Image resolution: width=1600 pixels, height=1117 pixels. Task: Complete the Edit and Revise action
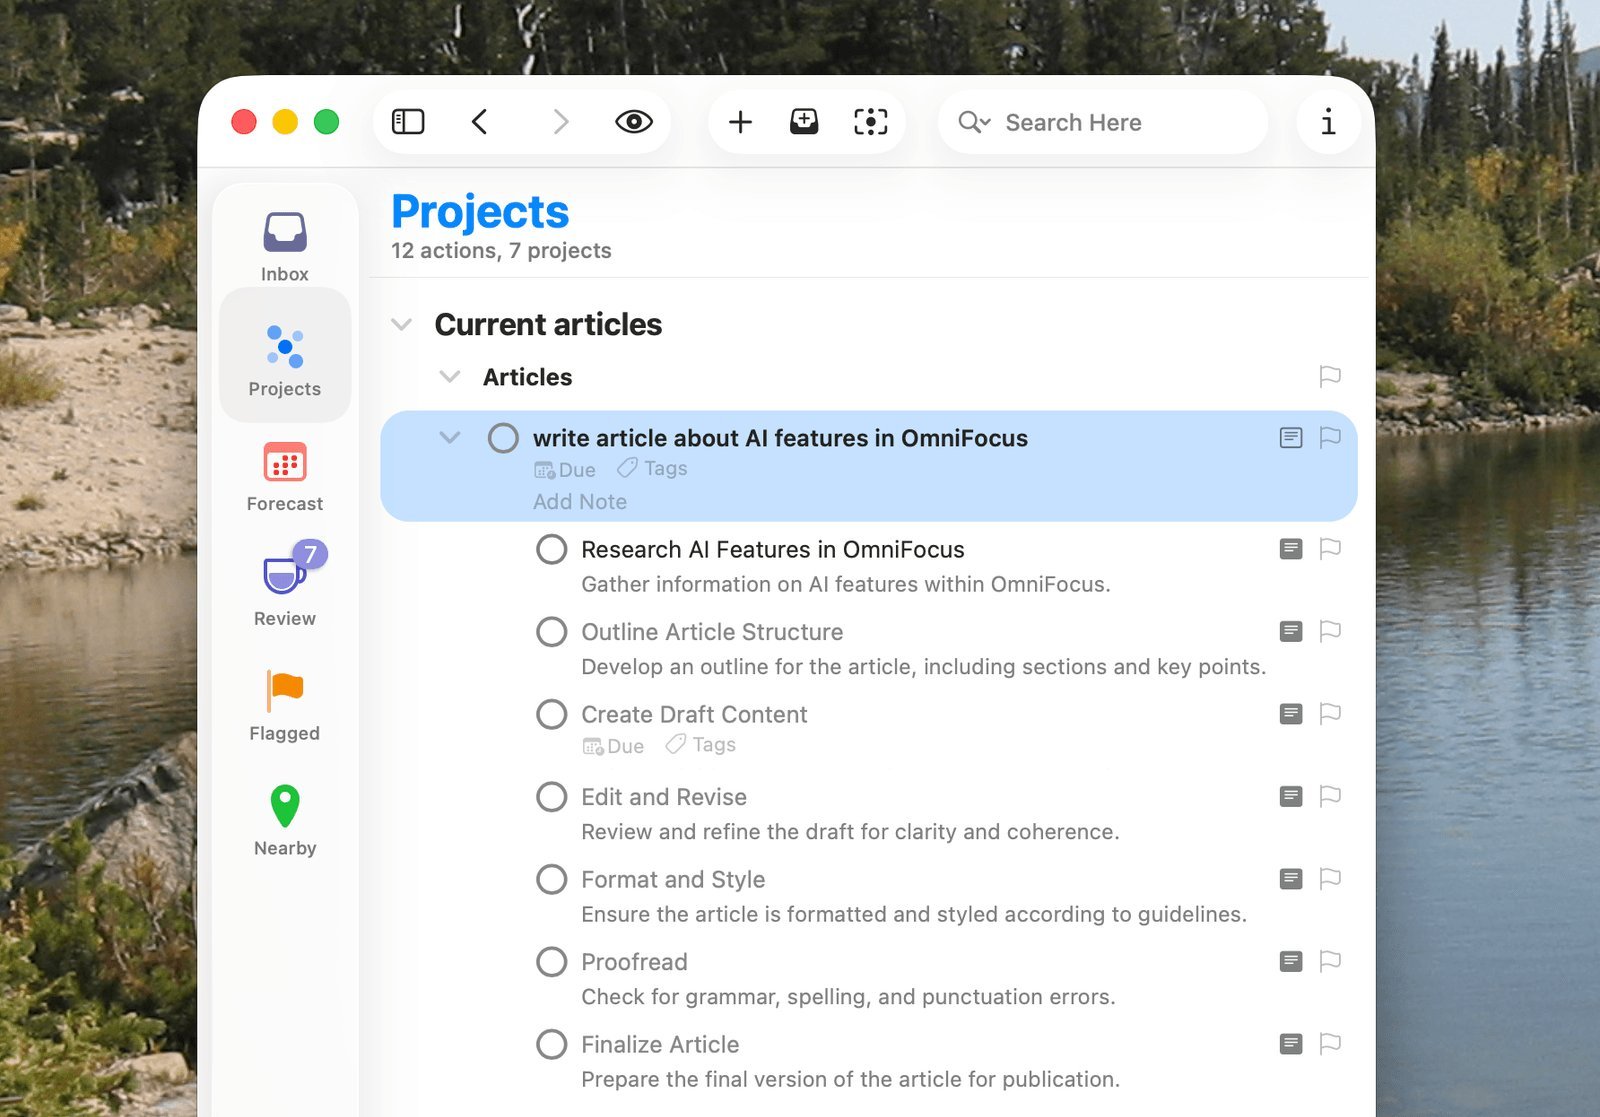click(x=551, y=797)
